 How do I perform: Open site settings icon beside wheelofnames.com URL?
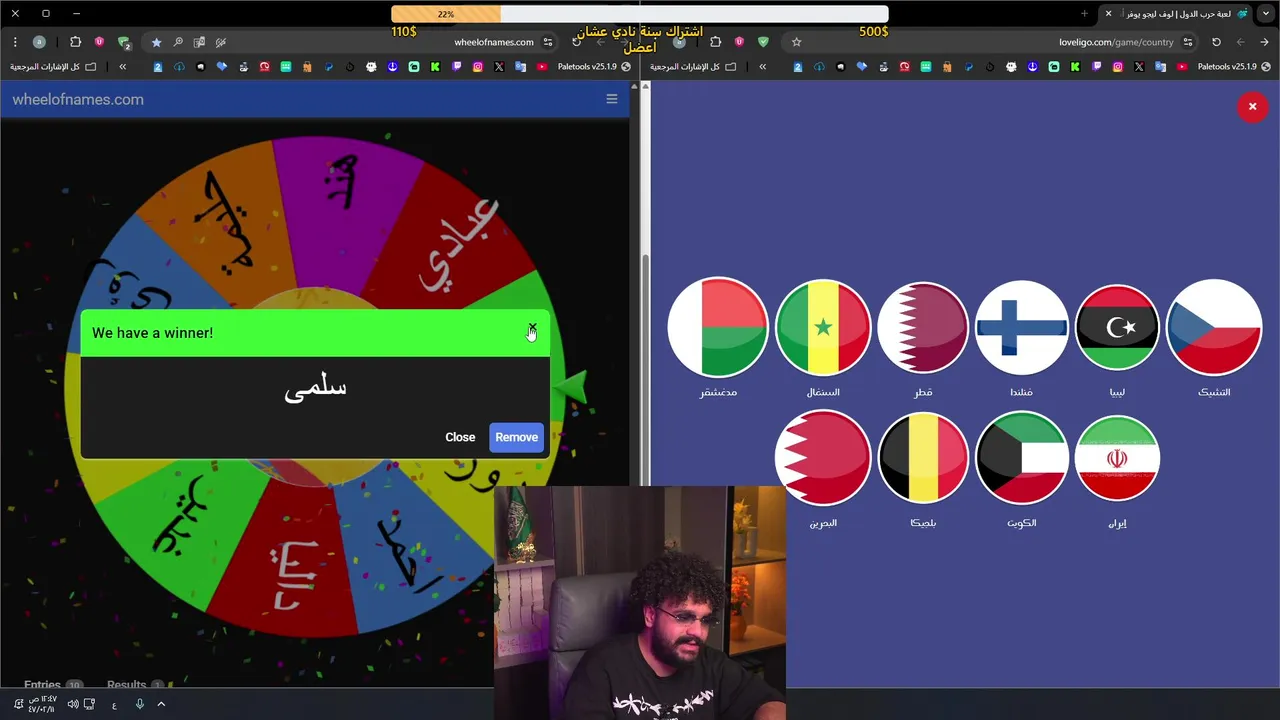pyautogui.click(x=548, y=42)
